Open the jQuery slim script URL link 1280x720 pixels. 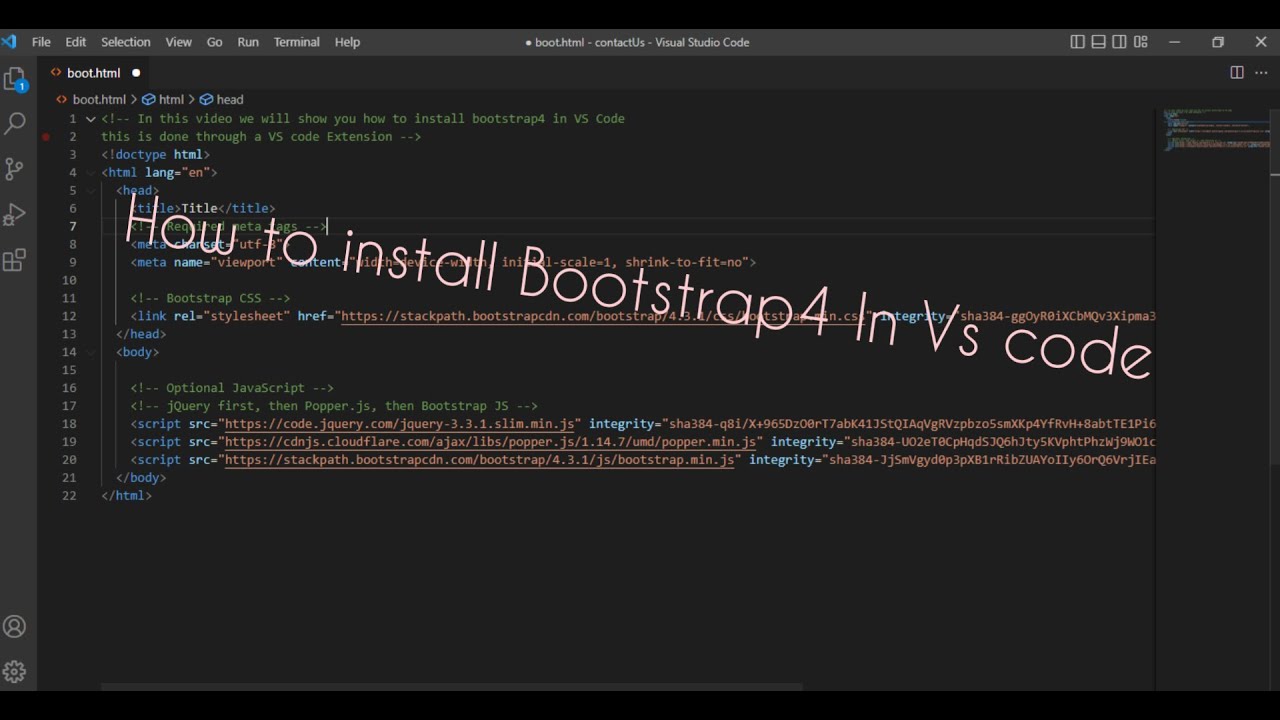point(400,424)
